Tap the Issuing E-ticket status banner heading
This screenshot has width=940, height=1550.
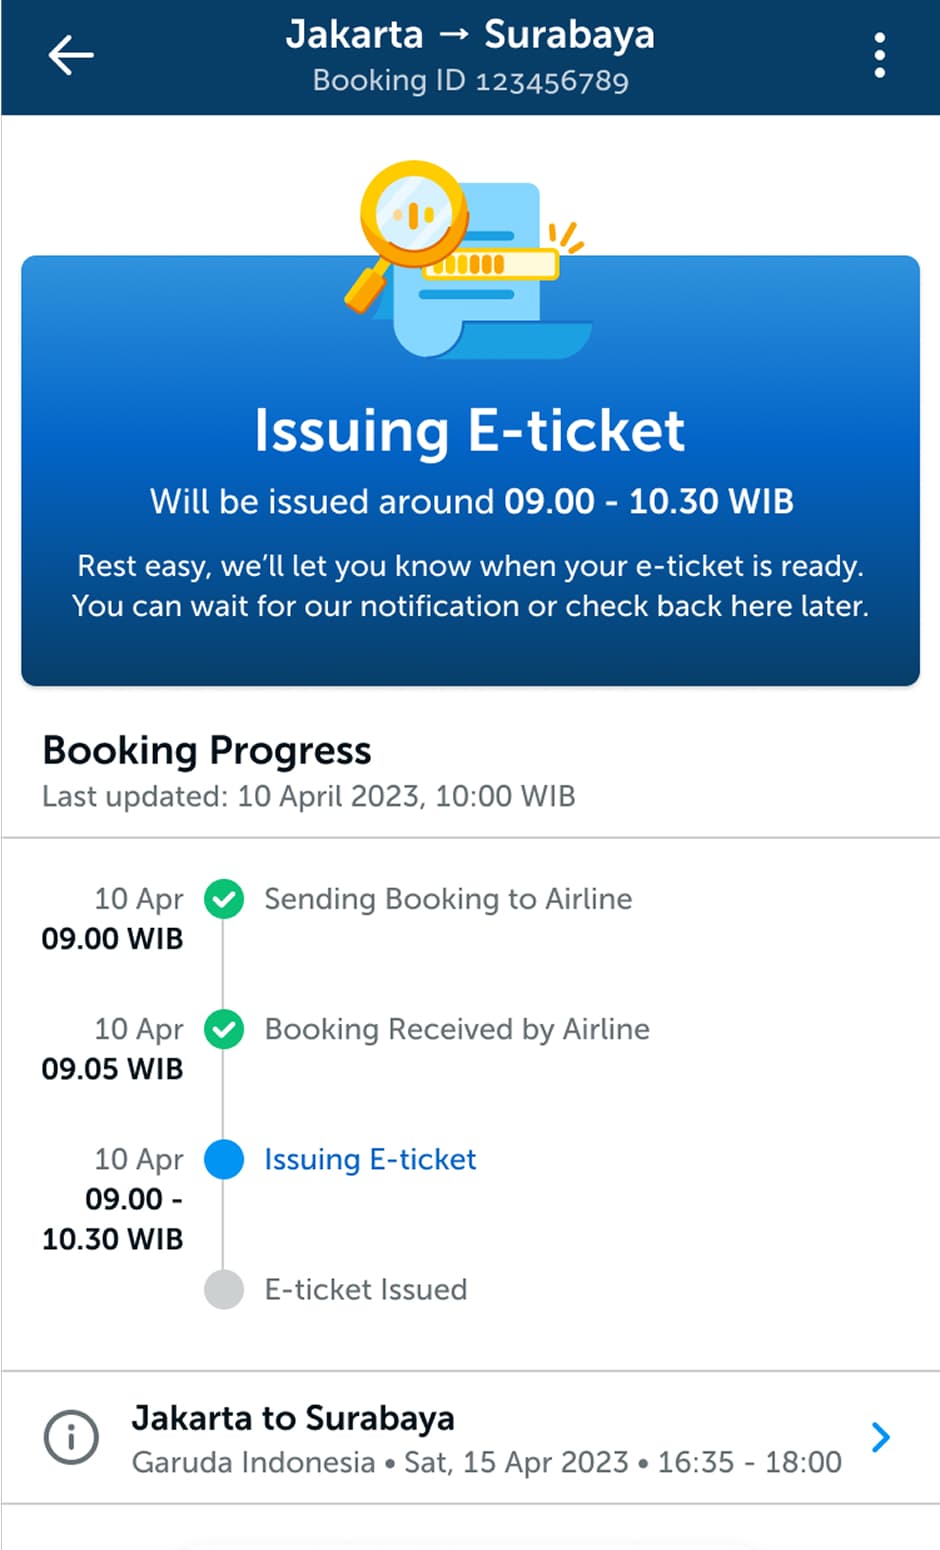(x=470, y=431)
